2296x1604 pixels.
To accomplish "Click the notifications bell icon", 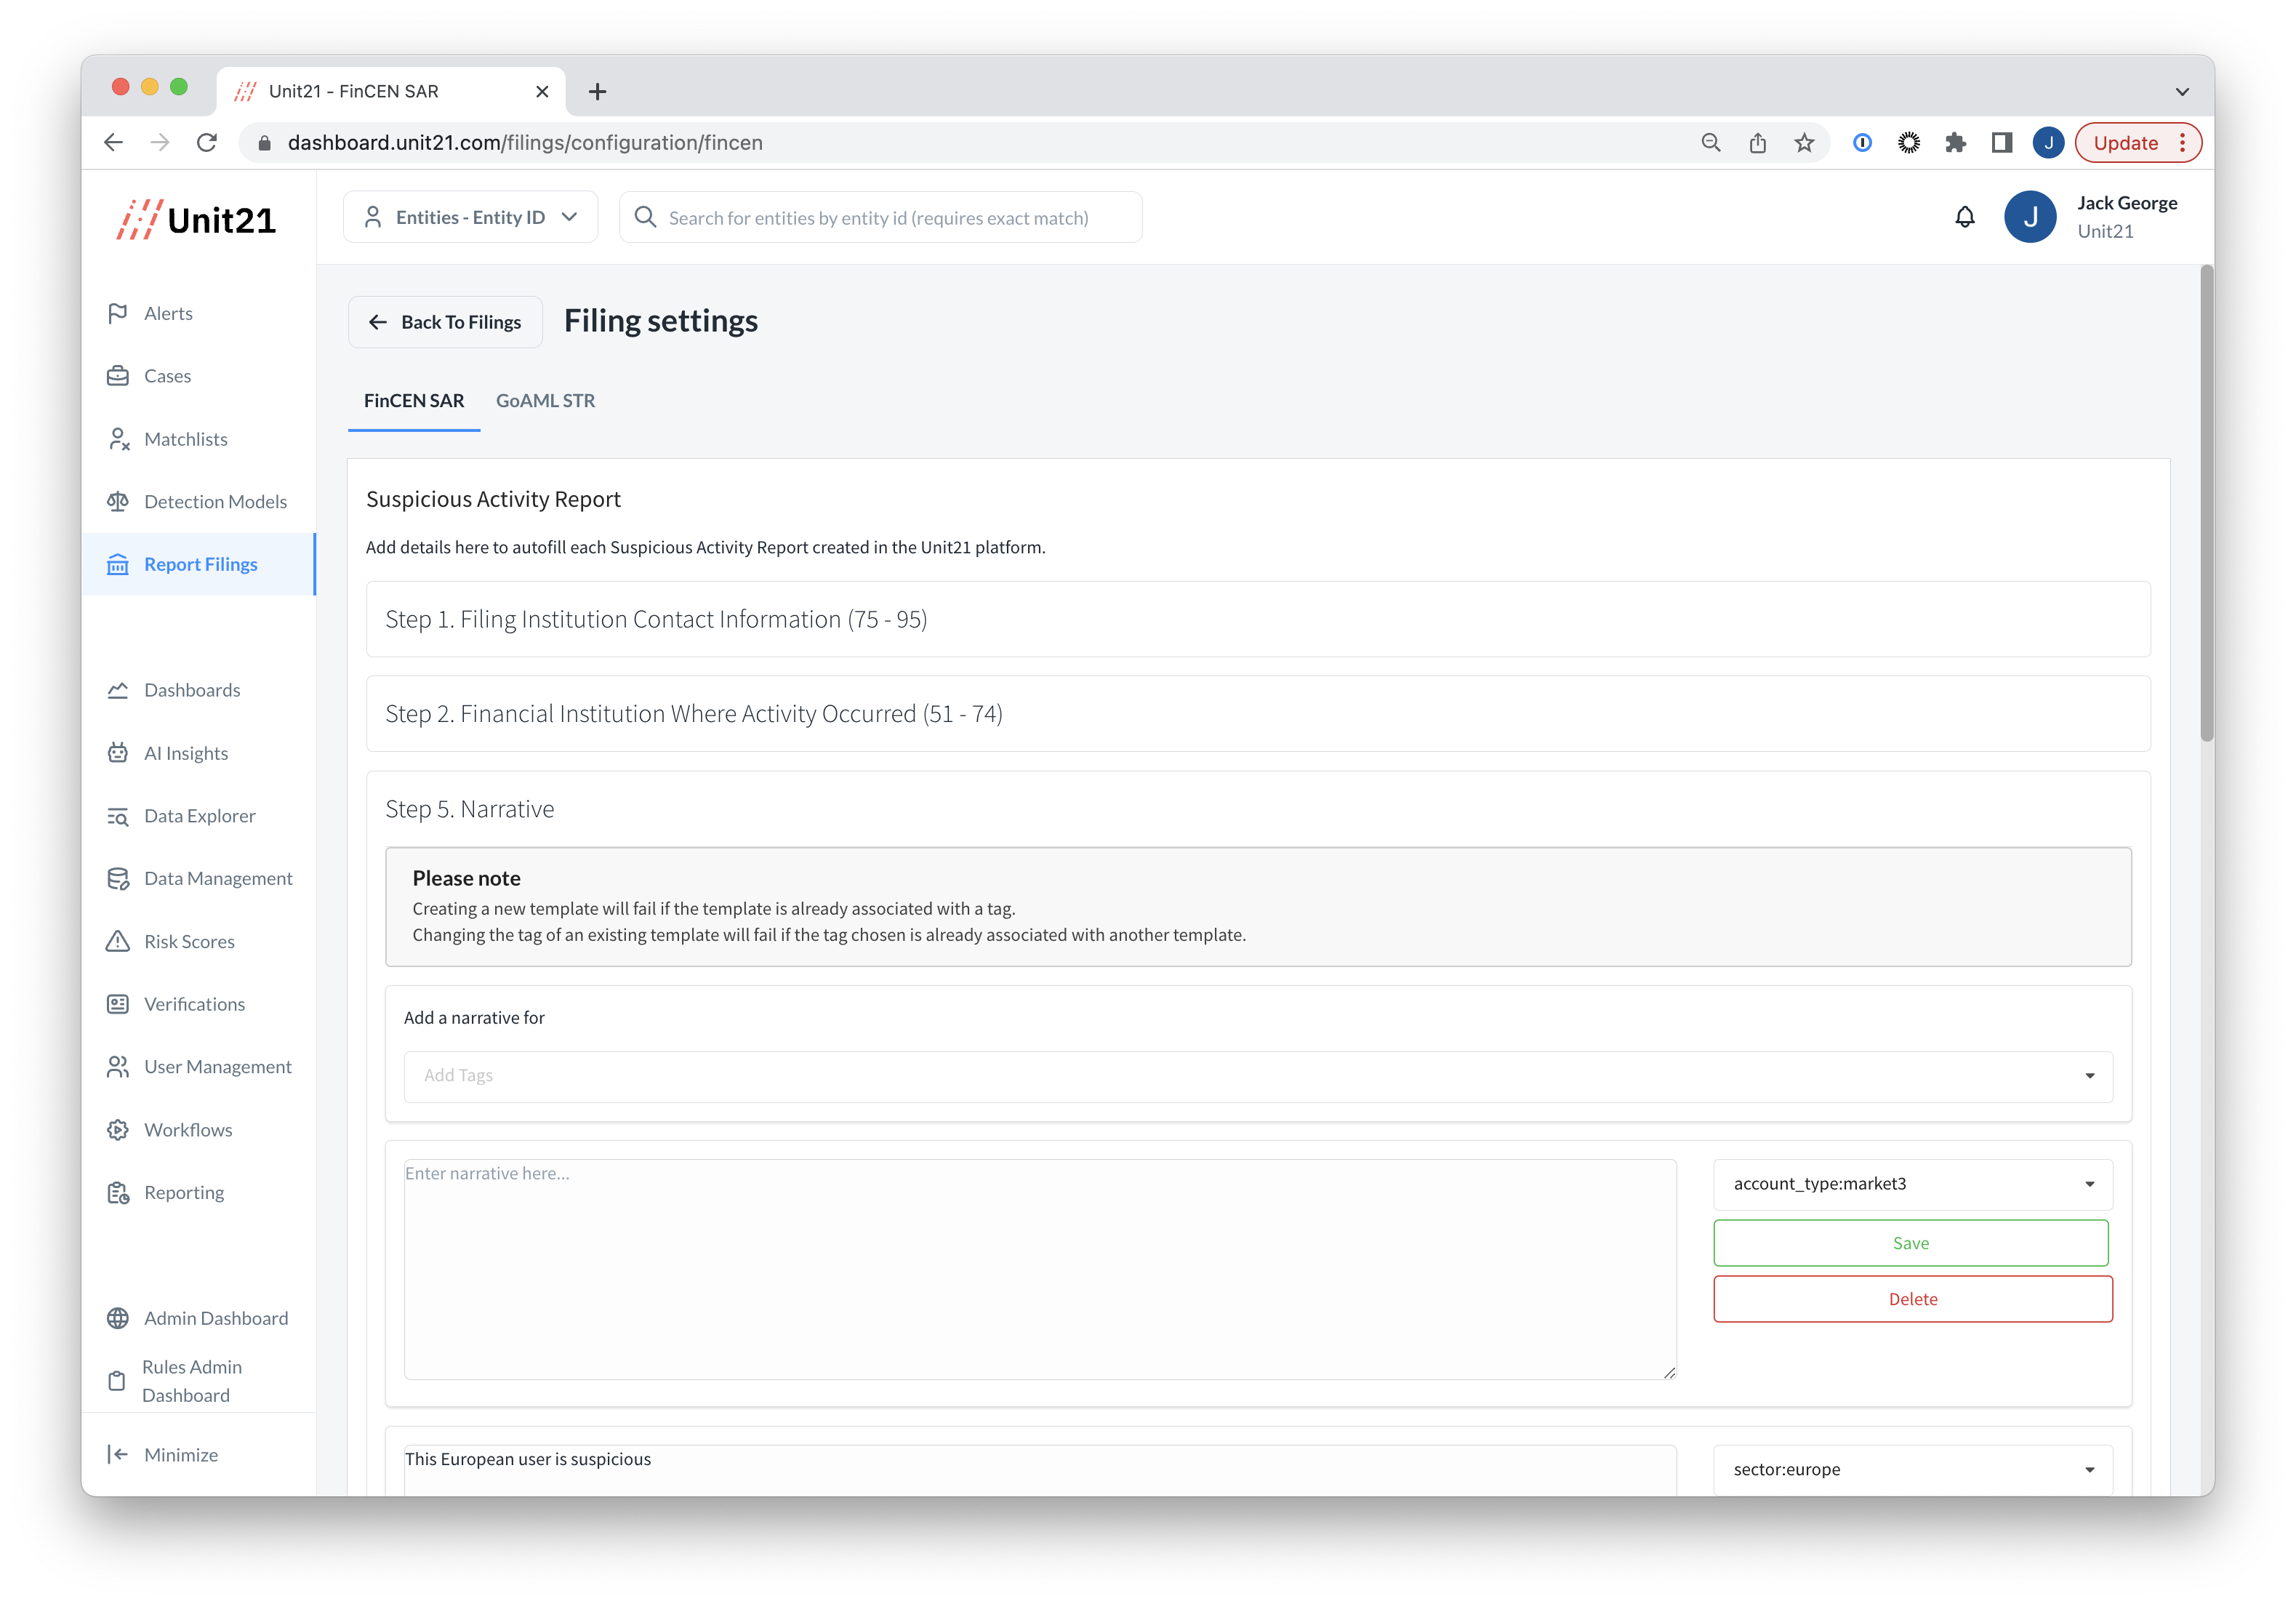I will click(1964, 217).
